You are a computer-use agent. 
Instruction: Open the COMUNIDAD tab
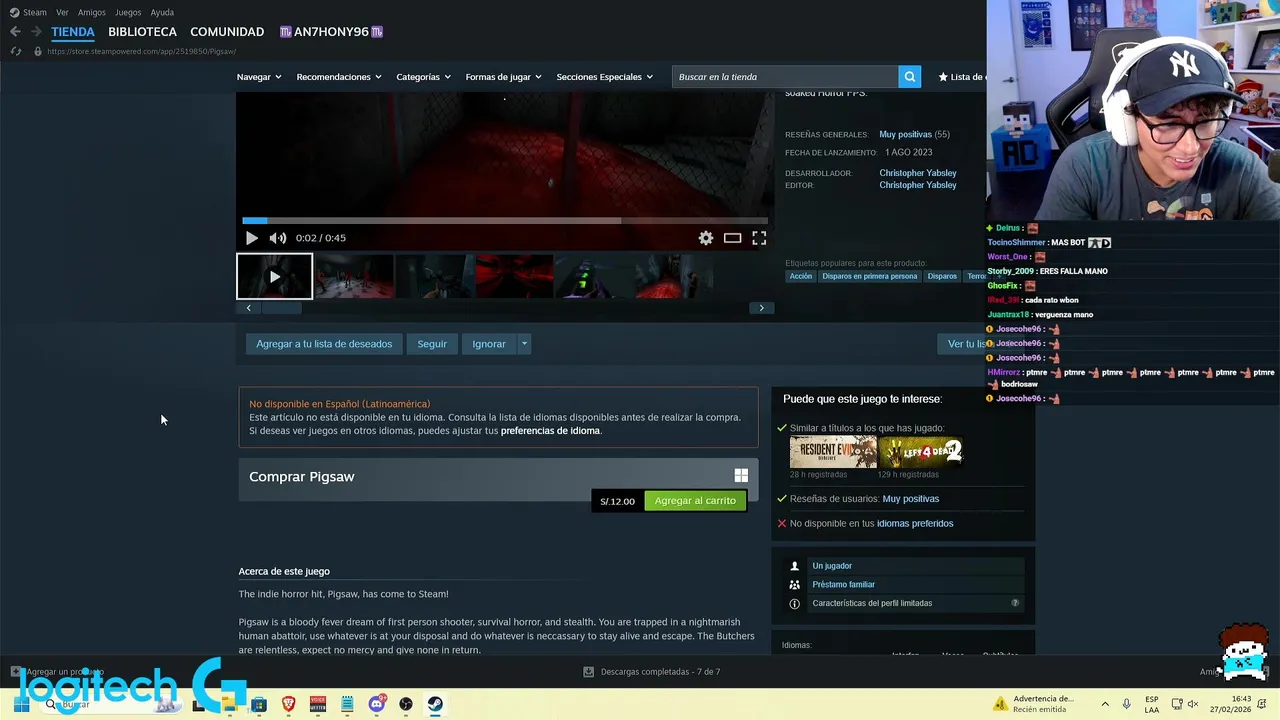(x=227, y=32)
